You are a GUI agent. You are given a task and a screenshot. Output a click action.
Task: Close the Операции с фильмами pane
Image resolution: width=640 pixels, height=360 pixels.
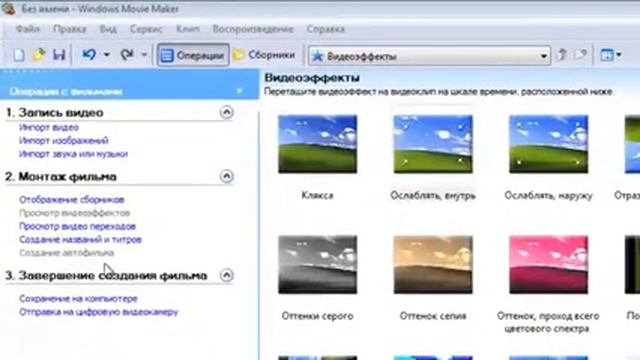pos(240,91)
